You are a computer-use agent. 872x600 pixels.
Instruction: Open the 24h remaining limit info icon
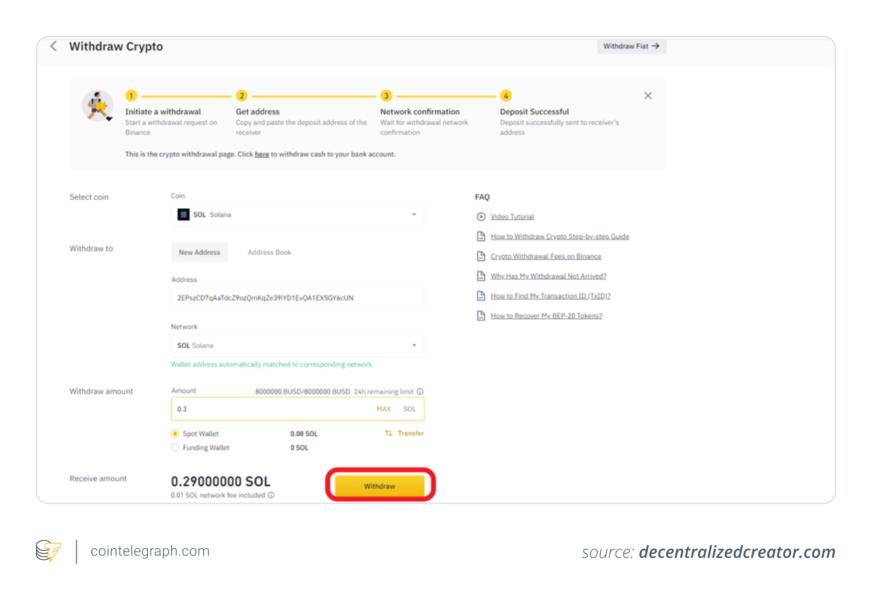420,391
